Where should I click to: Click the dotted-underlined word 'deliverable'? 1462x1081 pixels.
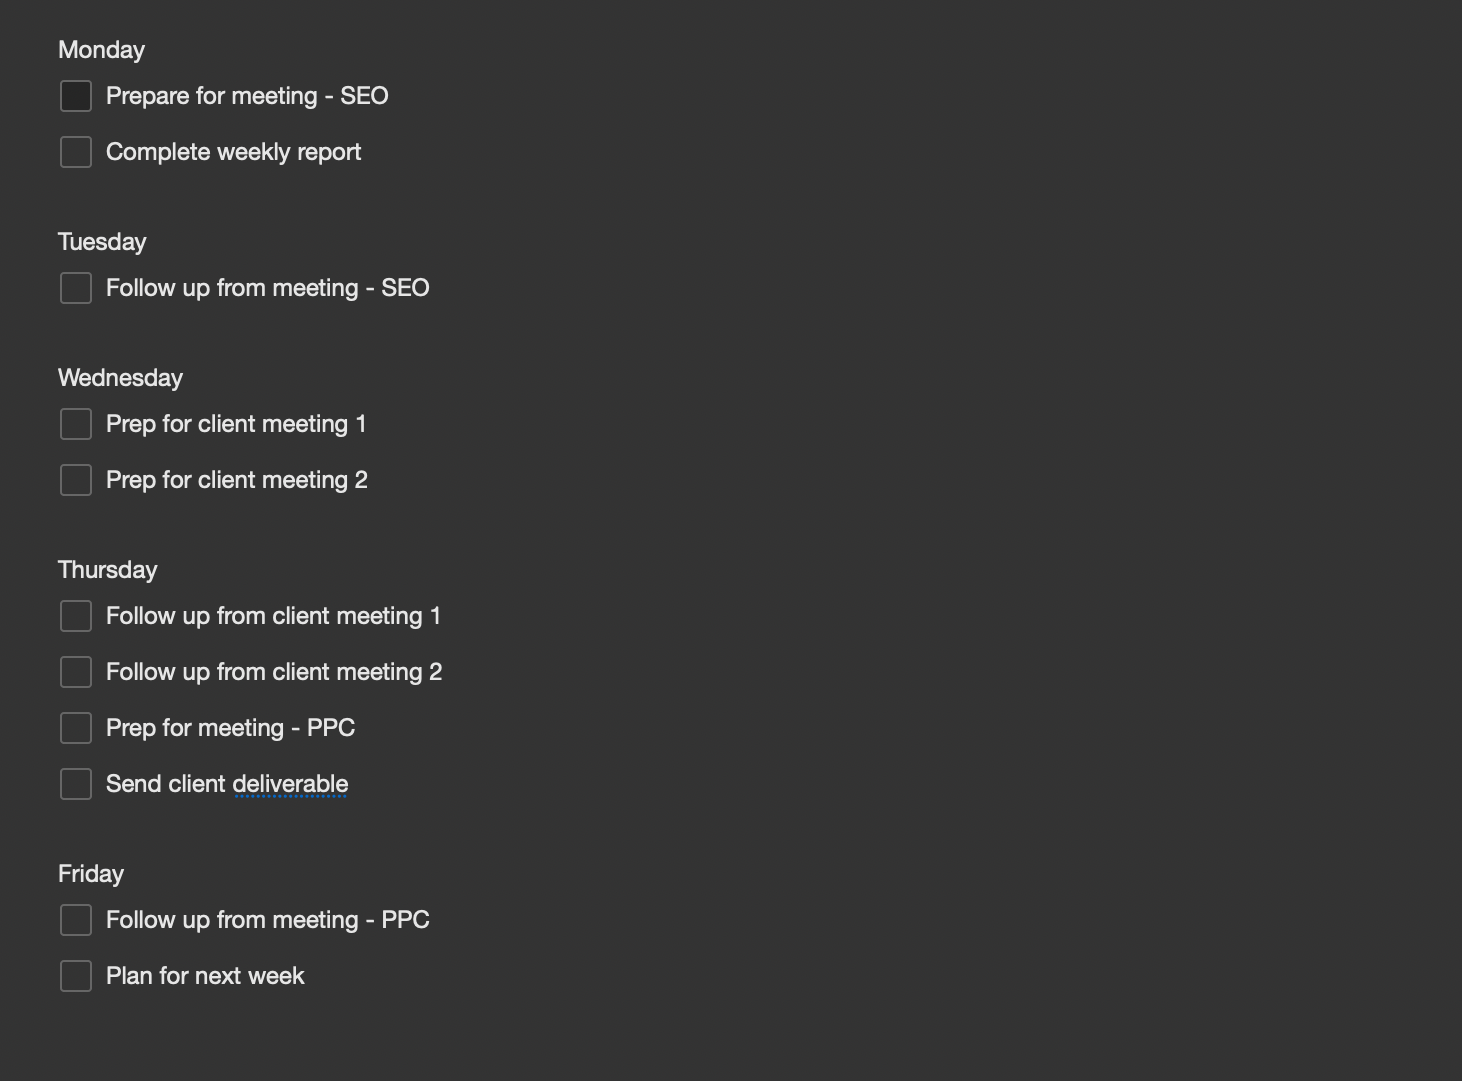click(290, 784)
